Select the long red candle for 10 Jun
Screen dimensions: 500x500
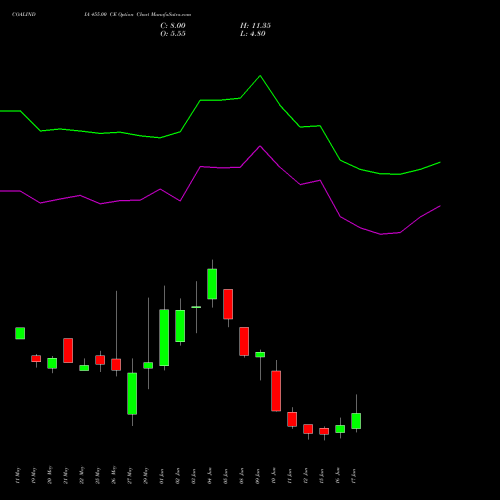click(x=276, y=391)
